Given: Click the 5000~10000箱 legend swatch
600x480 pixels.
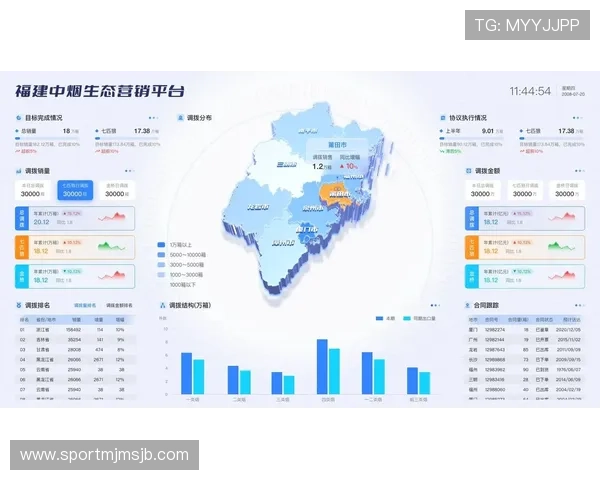Looking at the screenshot, I should pyautogui.click(x=161, y=255).
